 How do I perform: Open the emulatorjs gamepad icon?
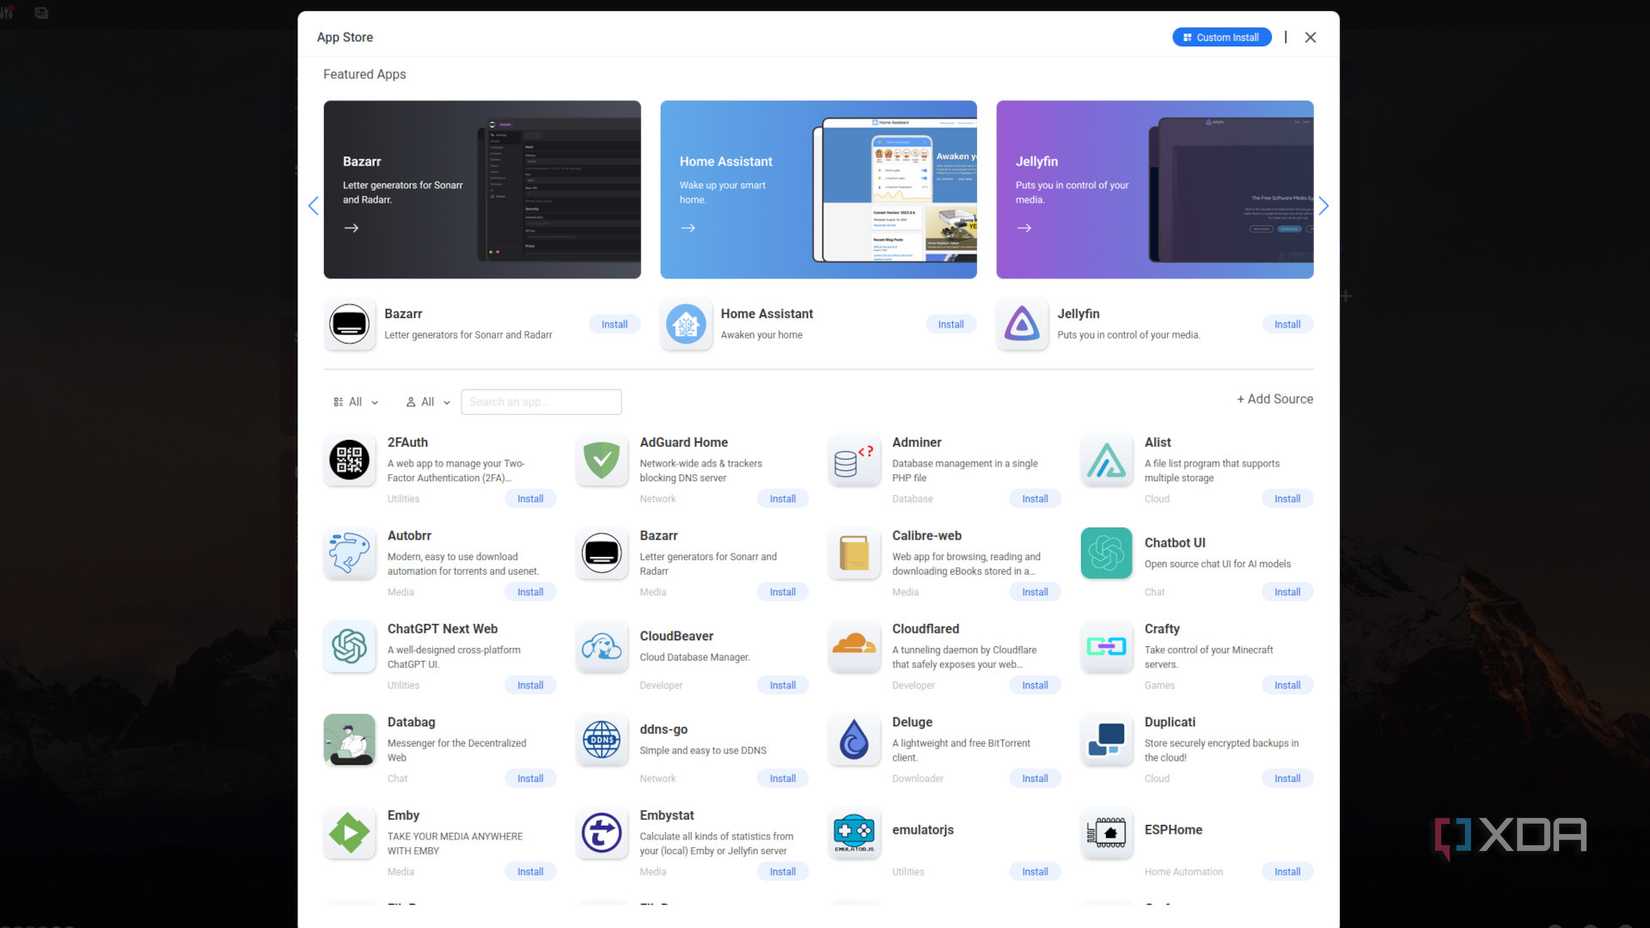[854, 832]
